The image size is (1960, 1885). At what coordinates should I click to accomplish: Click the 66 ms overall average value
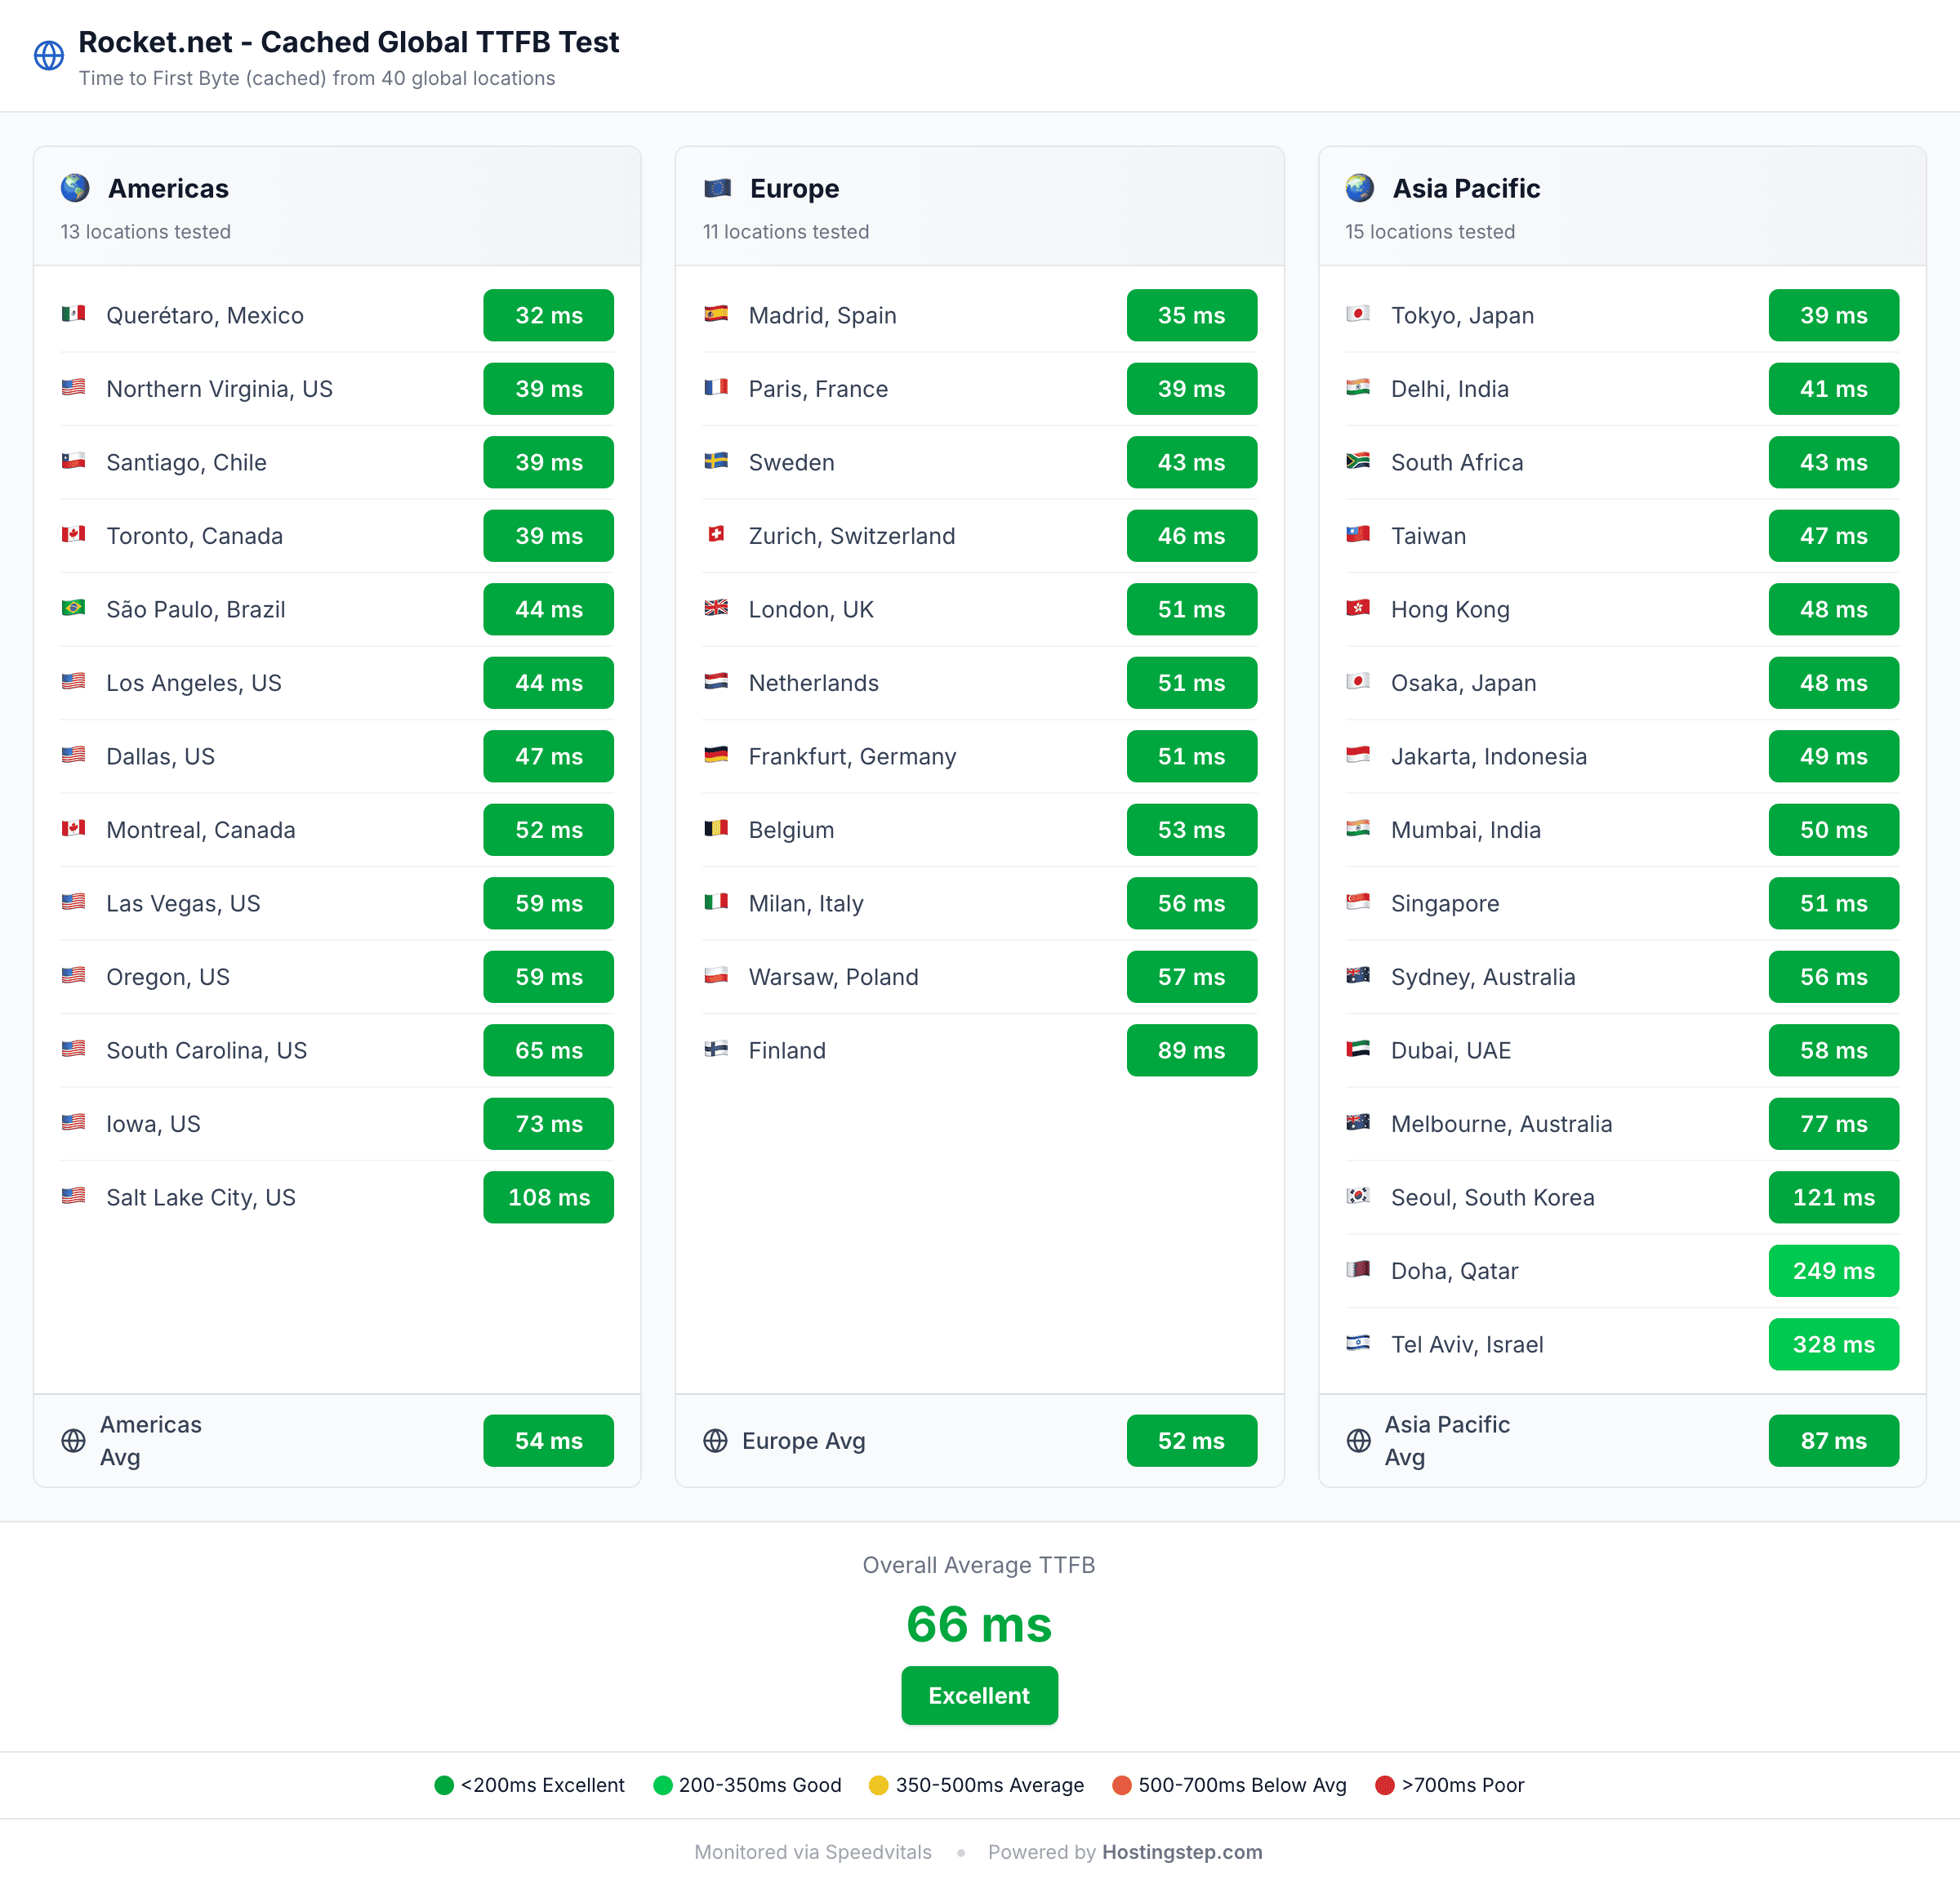point(979,1624)
